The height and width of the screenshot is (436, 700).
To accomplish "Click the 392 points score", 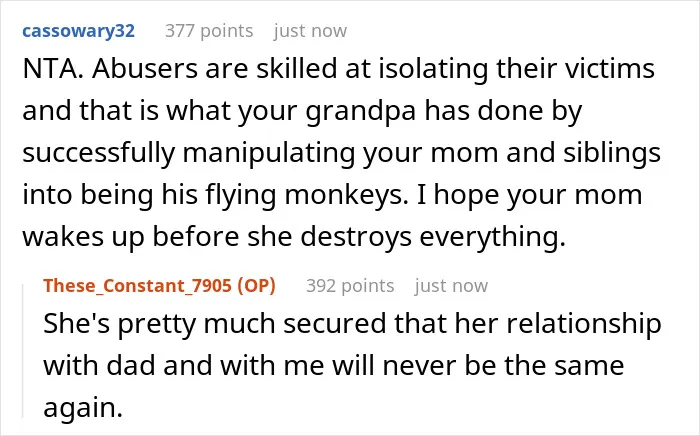I will [350, 286].
